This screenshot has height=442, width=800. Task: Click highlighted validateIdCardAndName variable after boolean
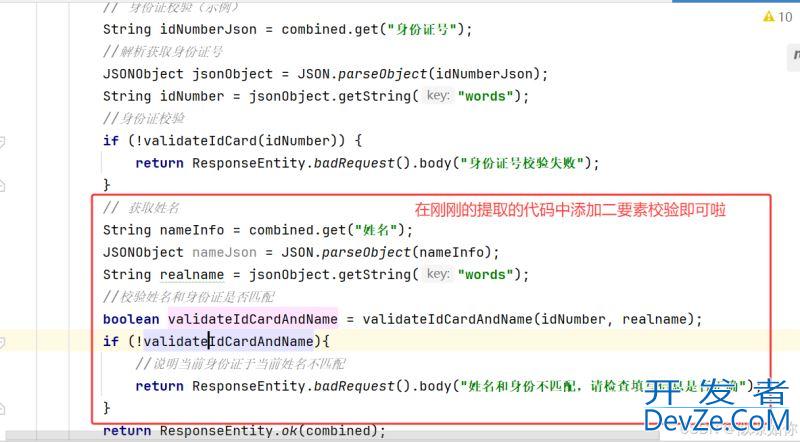[253, 319]
